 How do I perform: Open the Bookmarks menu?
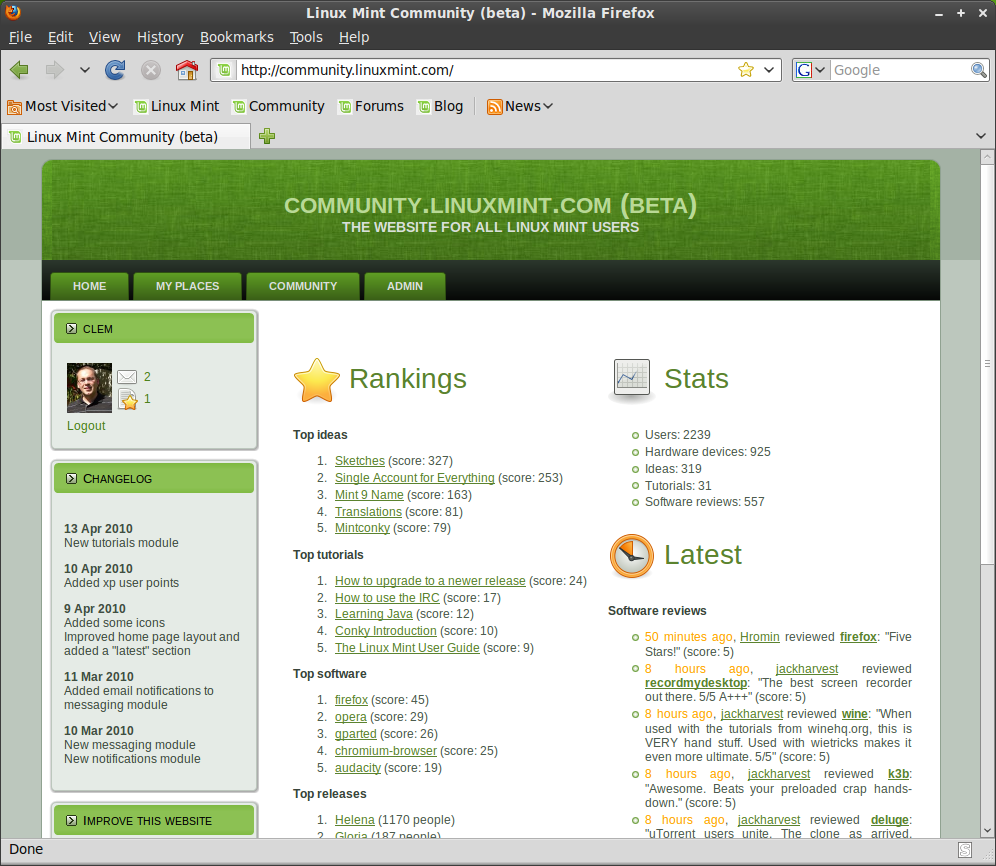pyautogui.click(x=236, y=37)
